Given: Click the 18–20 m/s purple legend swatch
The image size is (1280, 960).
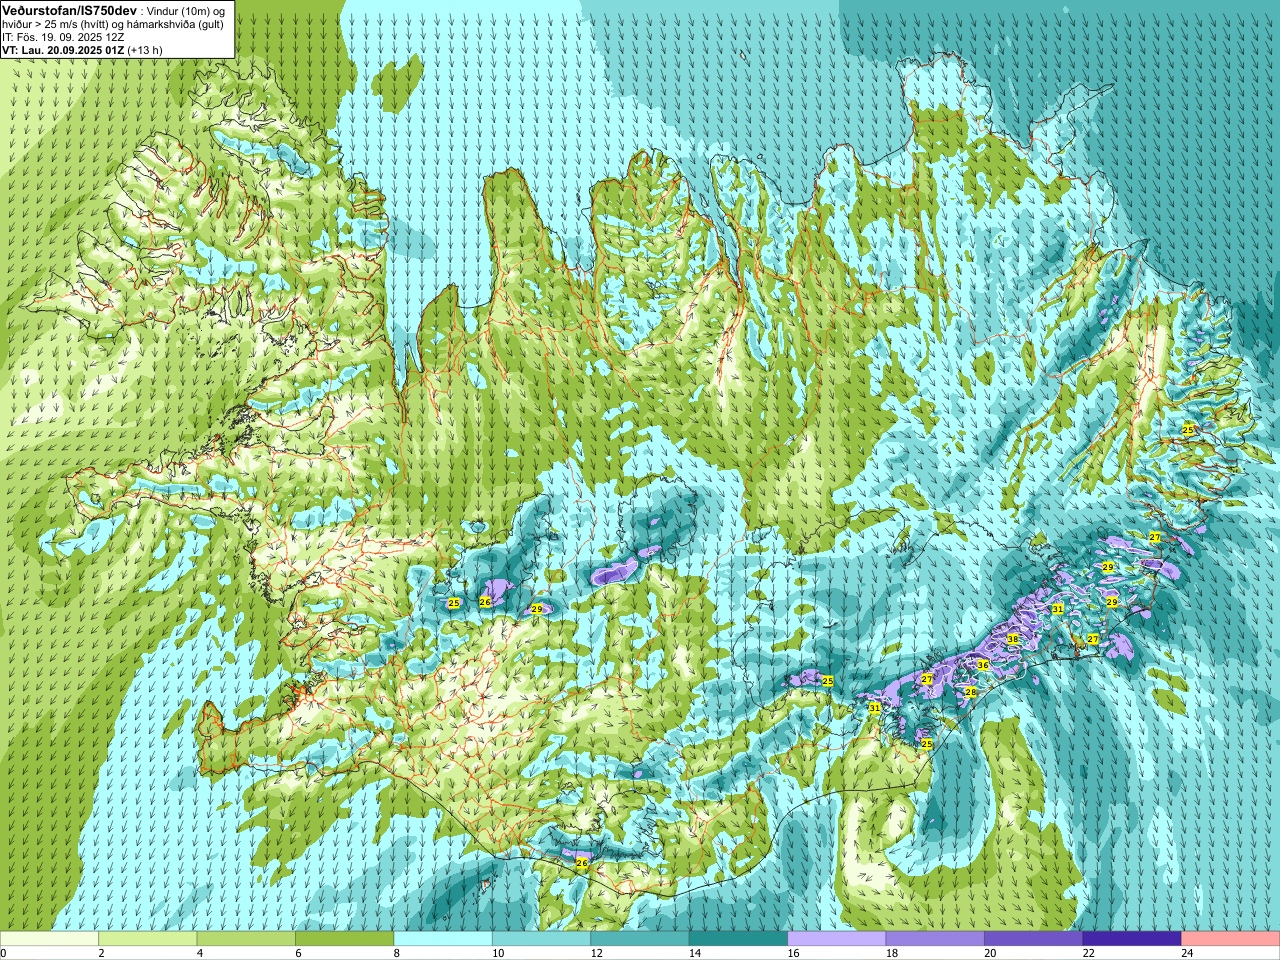Looking at the screenshot, I should pyautogui.click(x=935, y=939).
